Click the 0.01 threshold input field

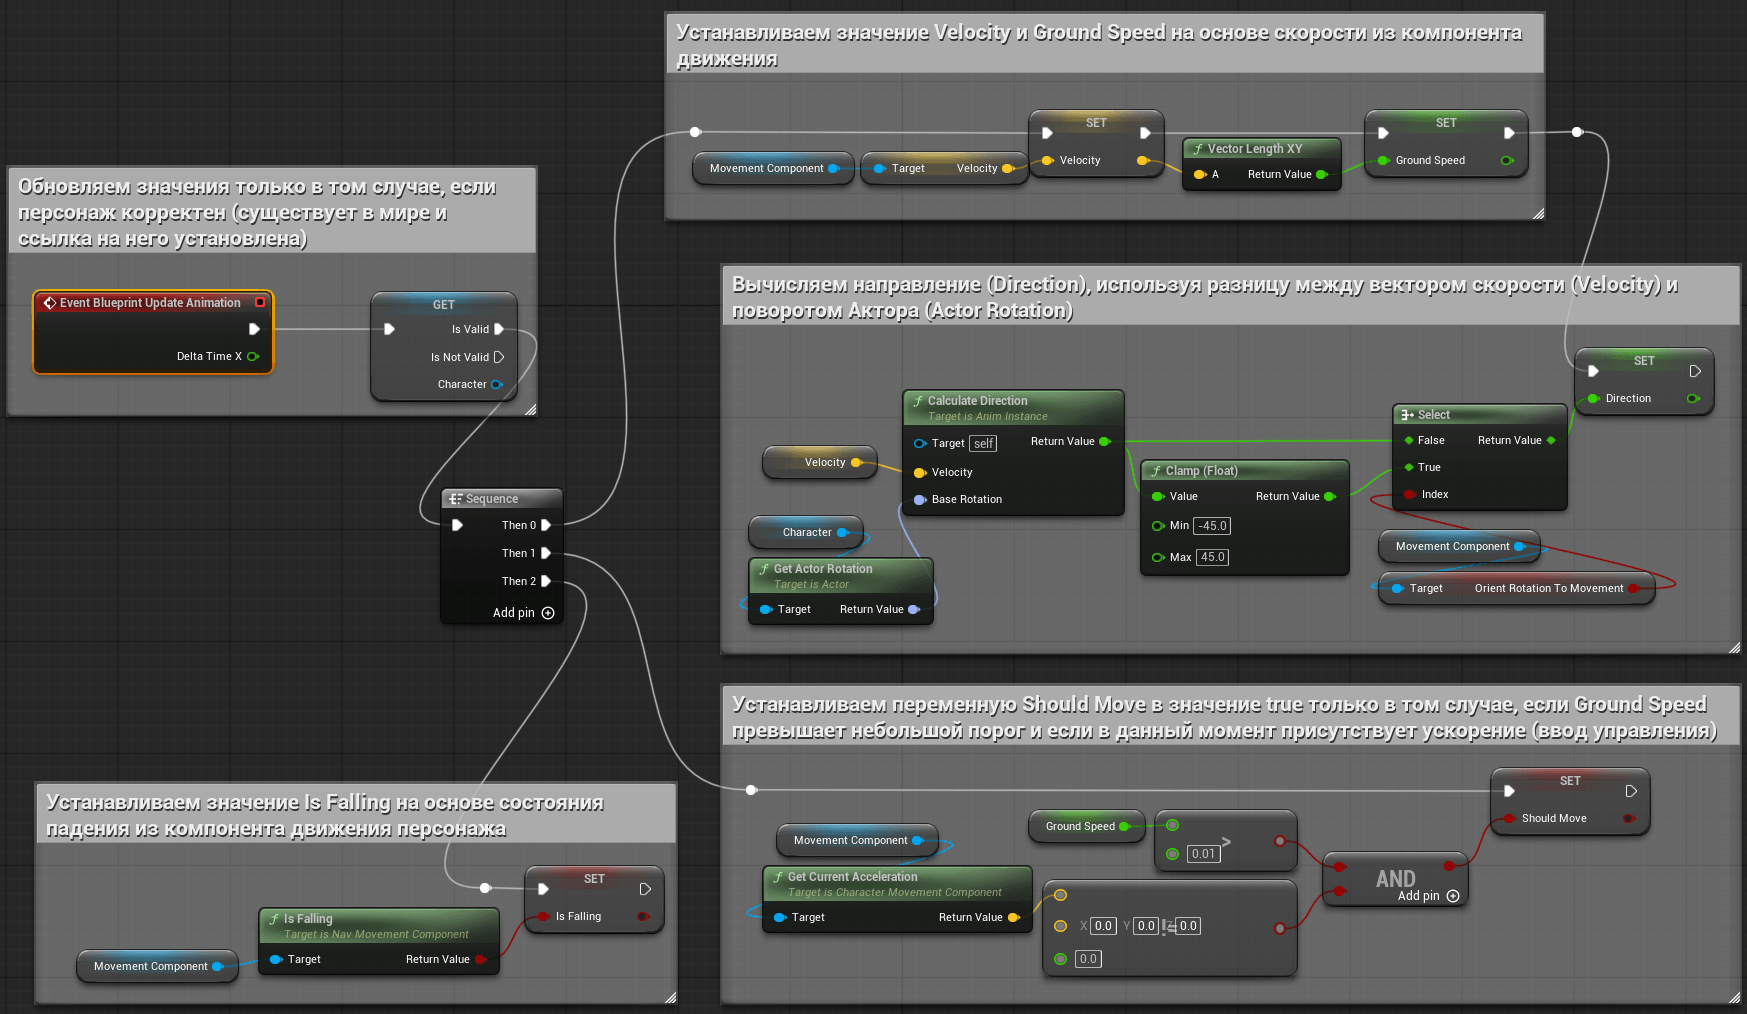pos(1203,854)
